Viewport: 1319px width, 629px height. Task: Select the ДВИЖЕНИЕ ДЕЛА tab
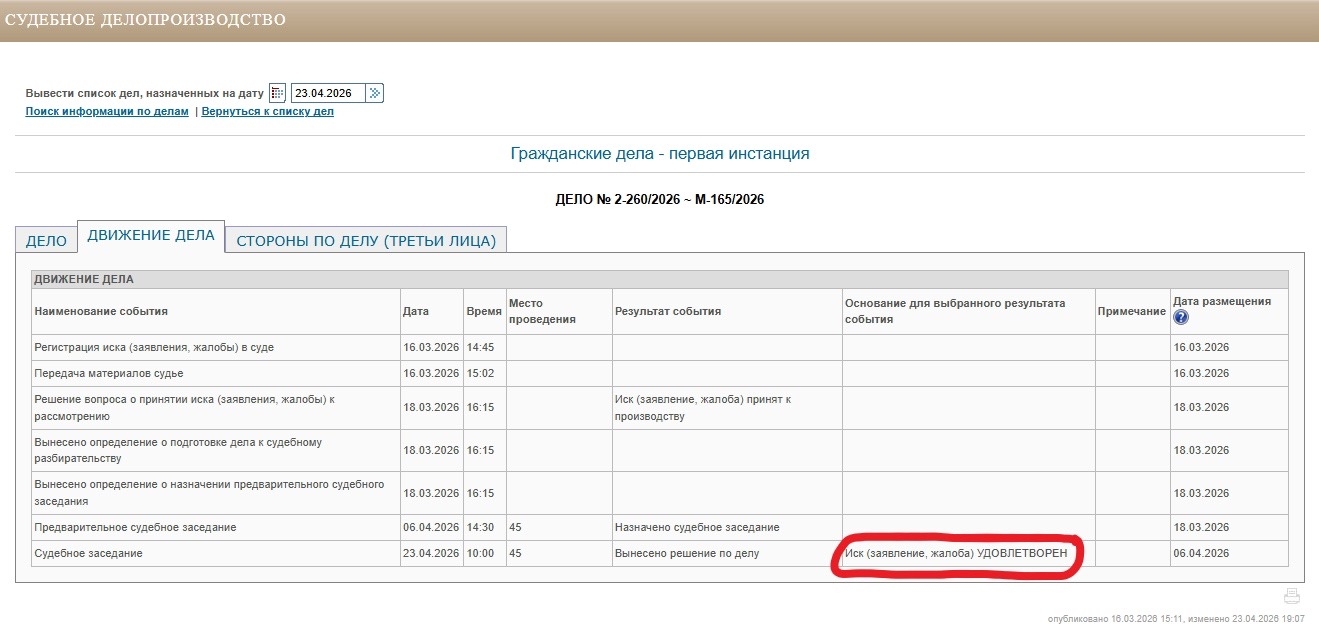(x=151, y=236)
